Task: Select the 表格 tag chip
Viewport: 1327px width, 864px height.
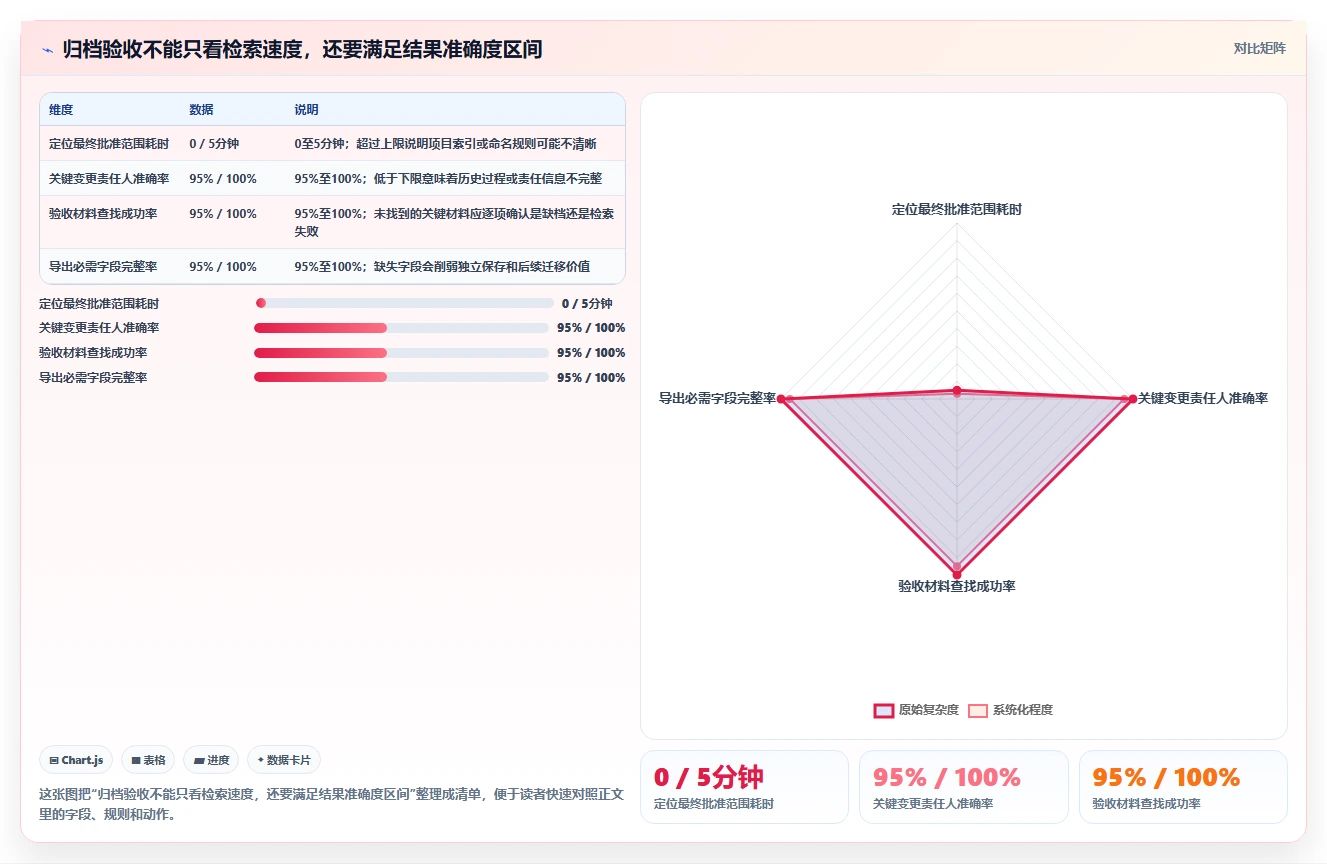Action: (x=148, y=760)
